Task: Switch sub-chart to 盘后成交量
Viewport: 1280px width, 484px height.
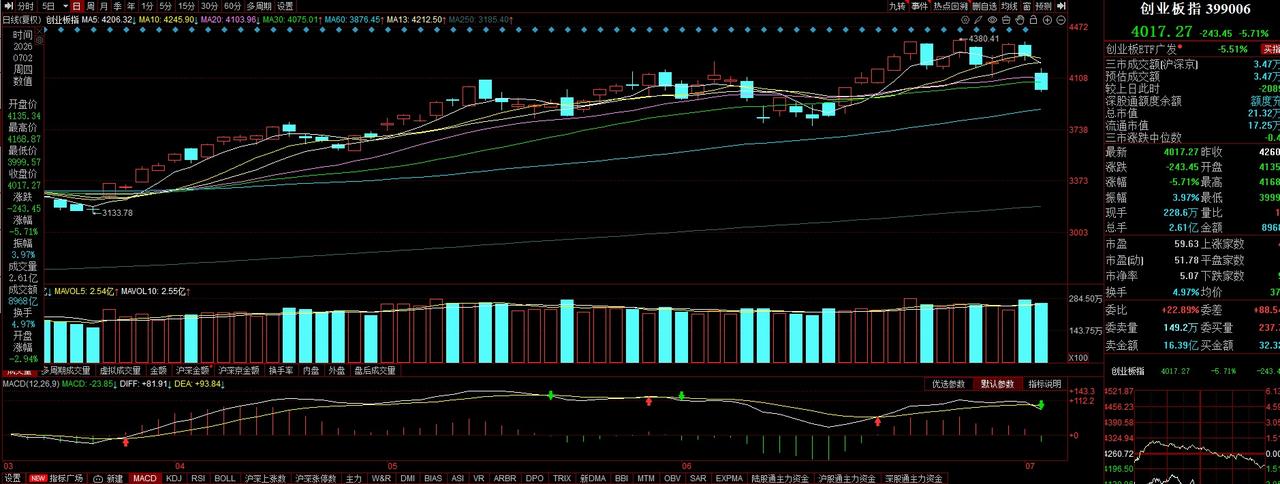Action: pos(375,370)
